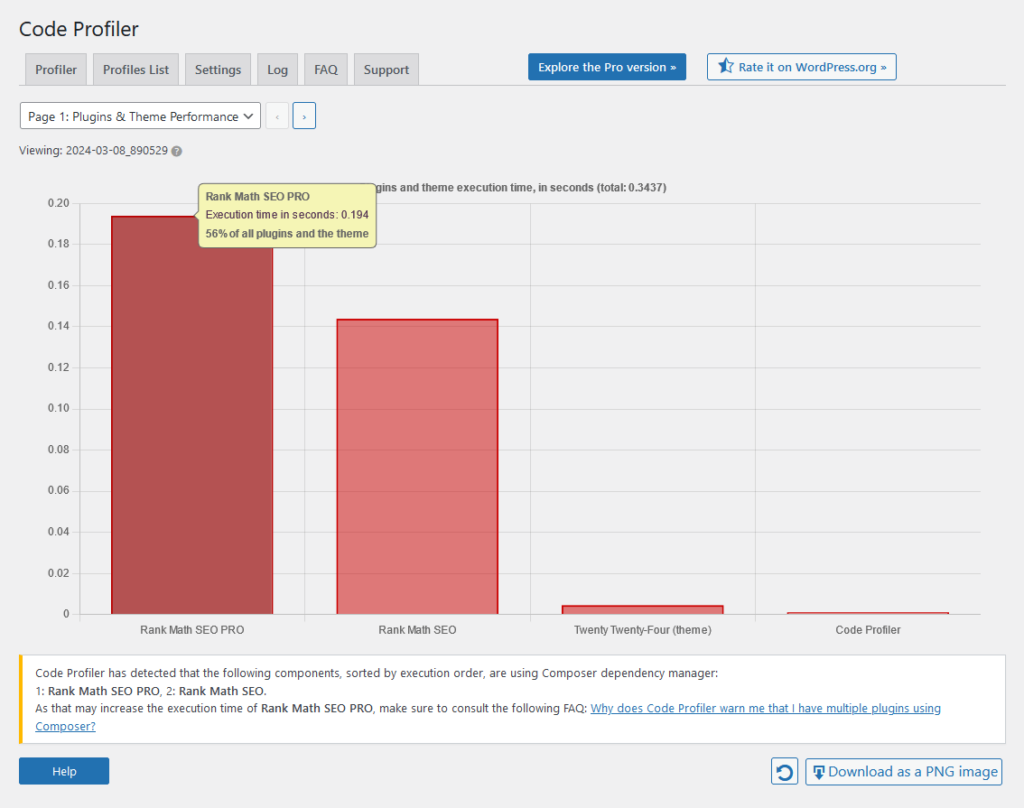Click the Rank Math SEO PRO axis label

pyautogui.click(x=192, y=630)
